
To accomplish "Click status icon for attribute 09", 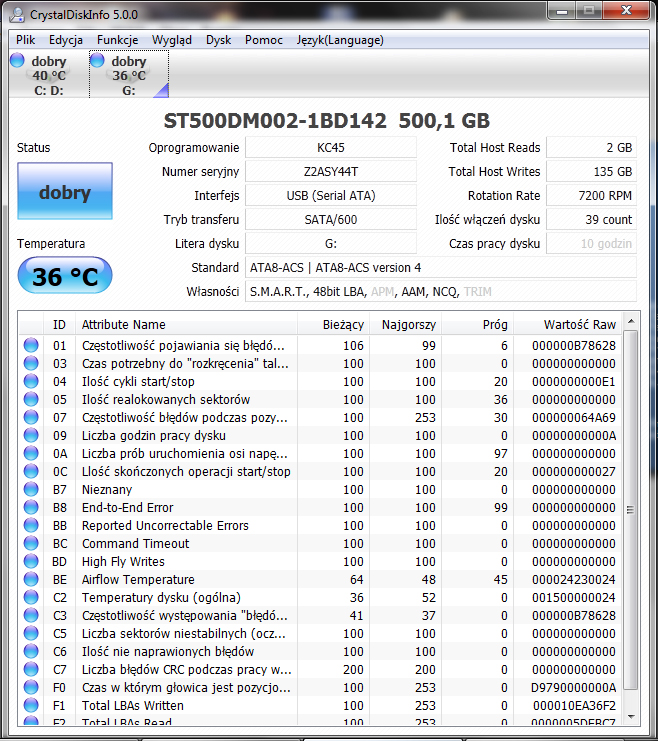I will [x=31, y=435].
